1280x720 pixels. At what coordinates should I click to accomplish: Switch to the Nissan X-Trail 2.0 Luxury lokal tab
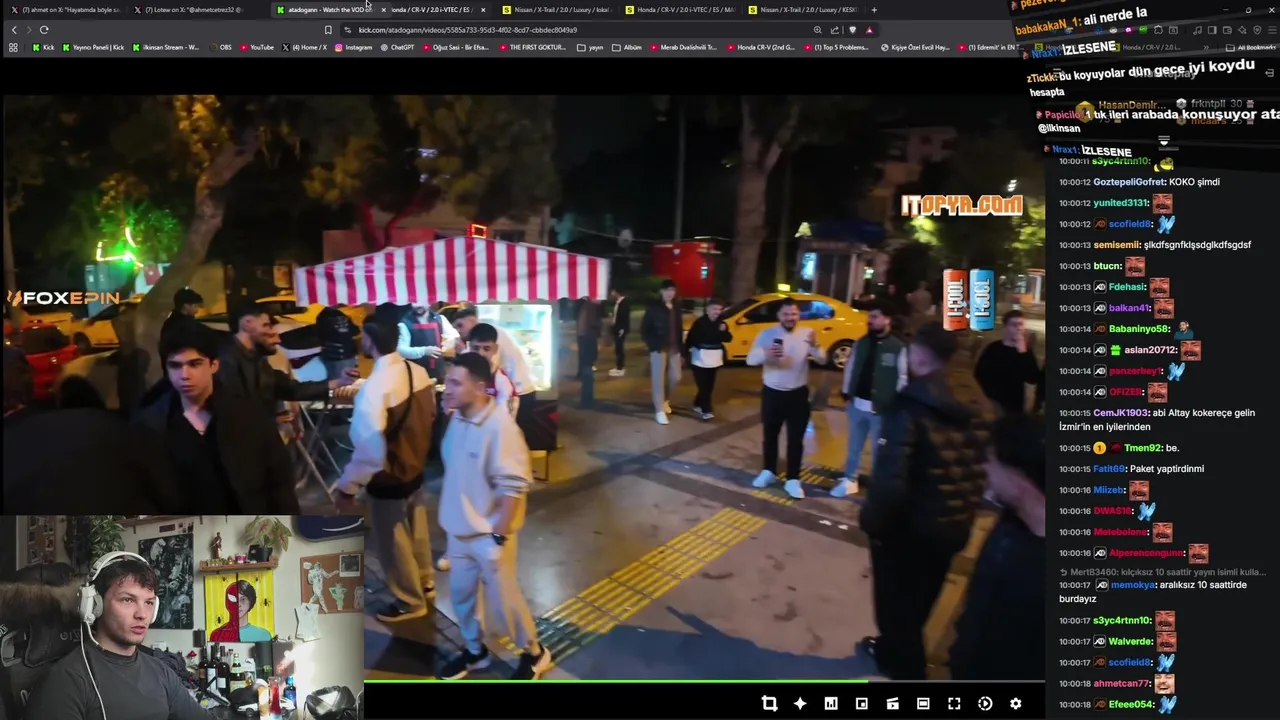point(556,10)
